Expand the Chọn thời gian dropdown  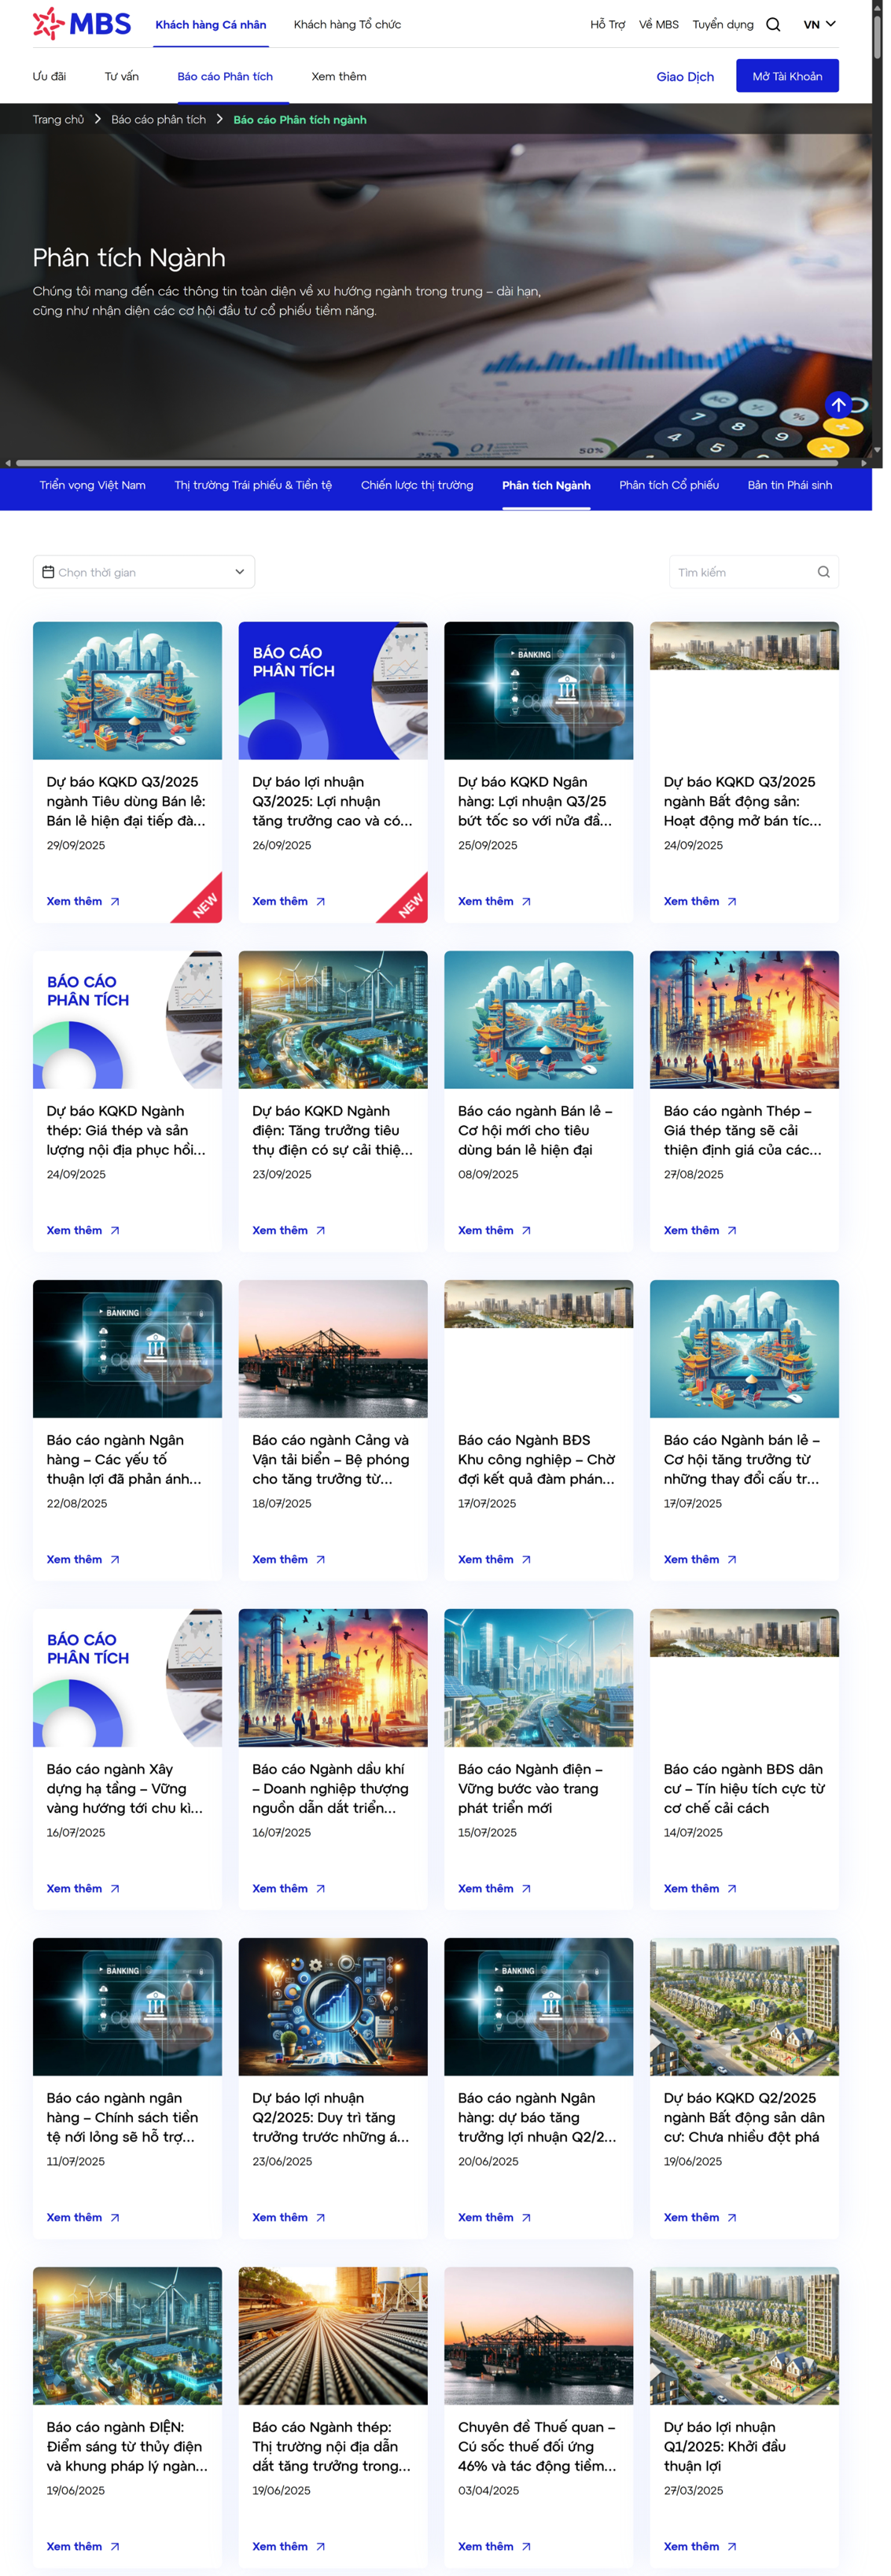[x=239, y=572]
